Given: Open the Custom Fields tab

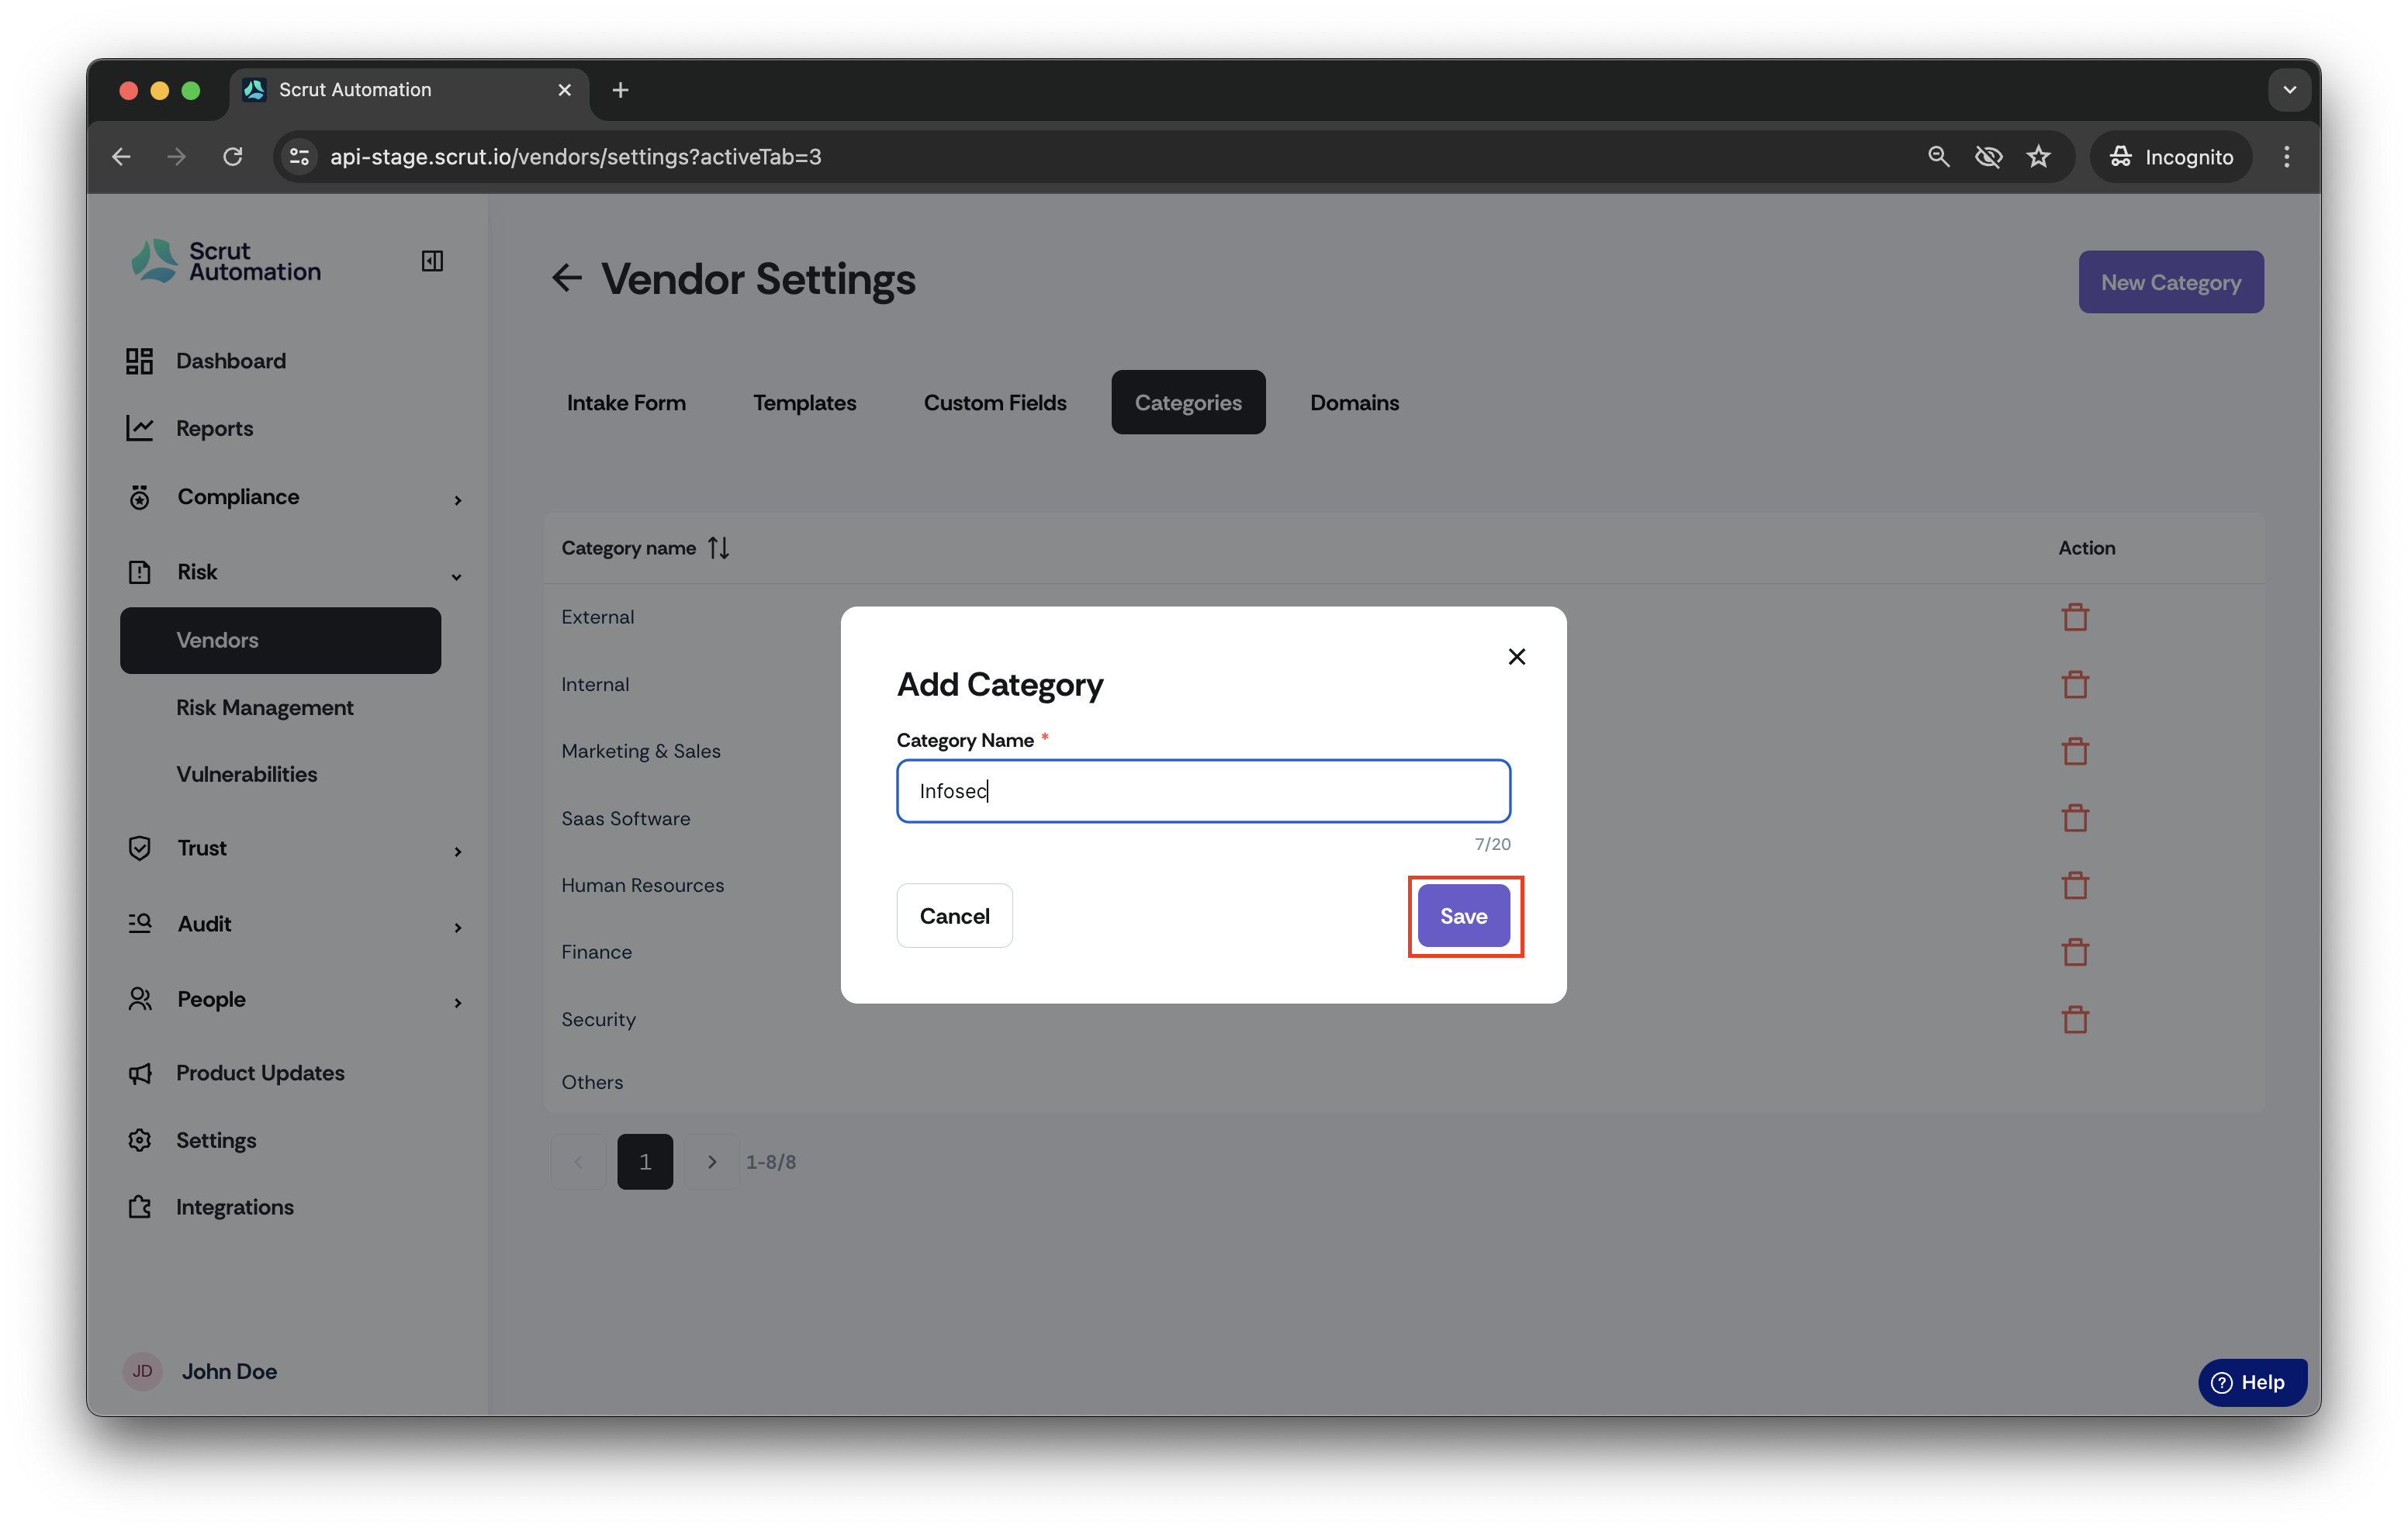Looking at the screenshot, I should (x=995, y=403).
